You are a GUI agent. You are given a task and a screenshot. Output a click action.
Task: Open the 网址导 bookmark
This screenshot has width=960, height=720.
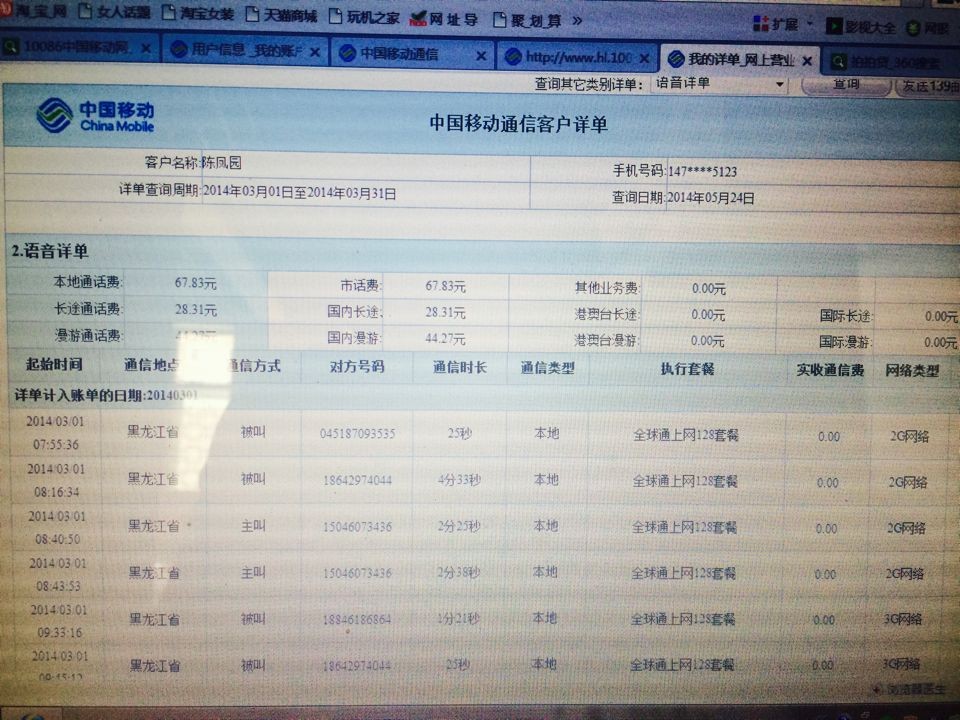pyautogui.click(x=444, y=19)
